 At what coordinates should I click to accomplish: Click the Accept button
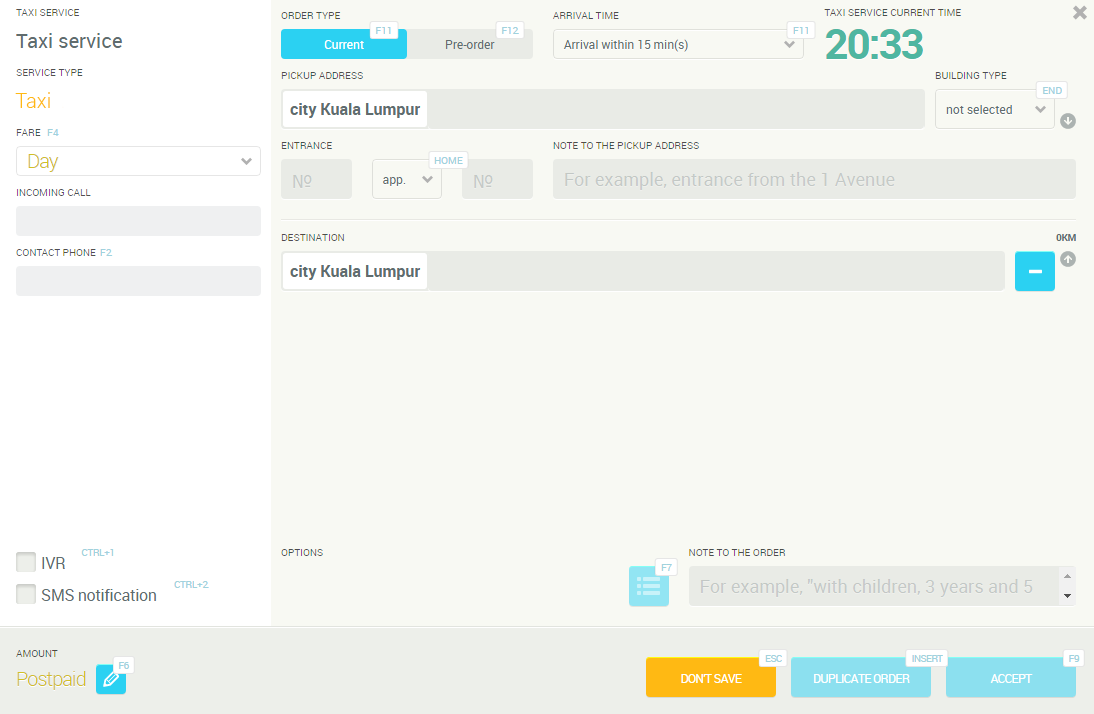tap(1010, 678)
